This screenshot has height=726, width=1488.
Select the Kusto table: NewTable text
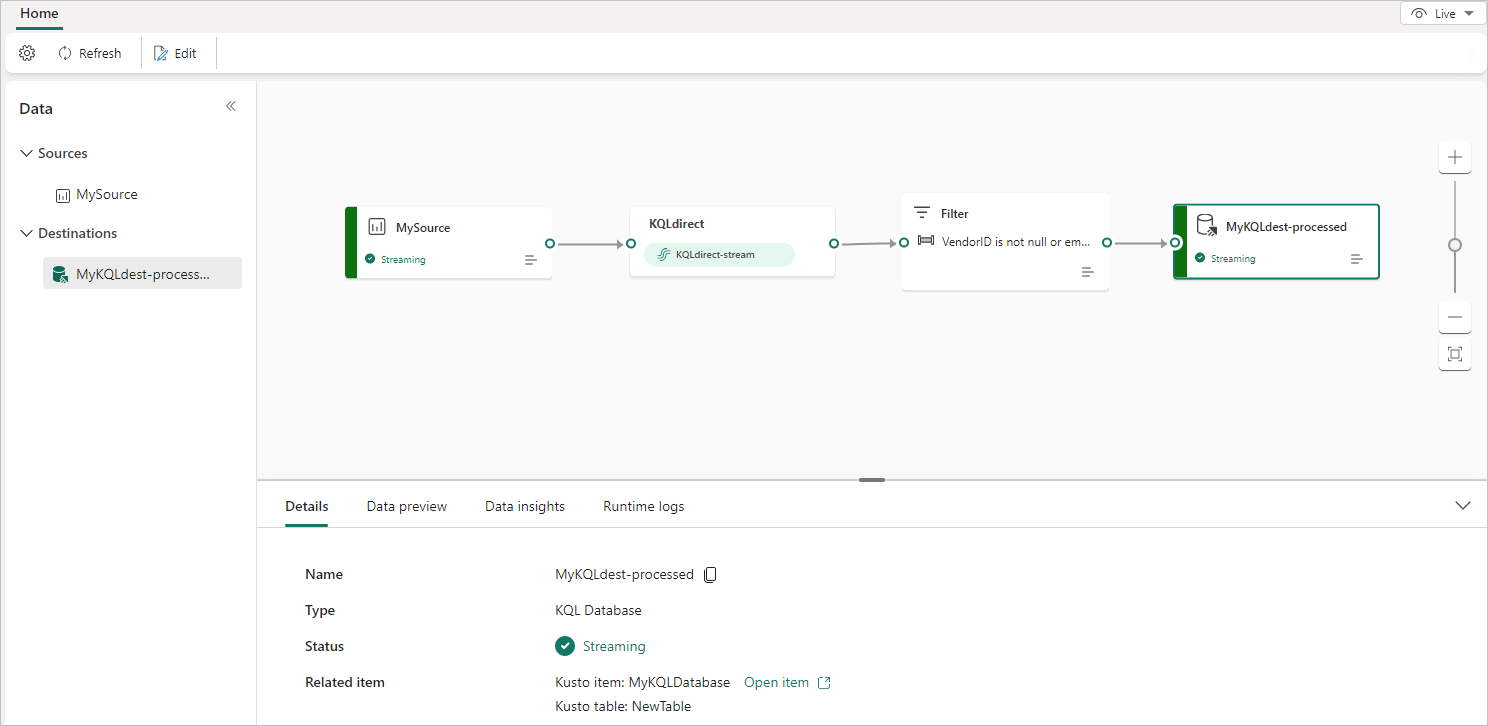(x=623, y=706)
